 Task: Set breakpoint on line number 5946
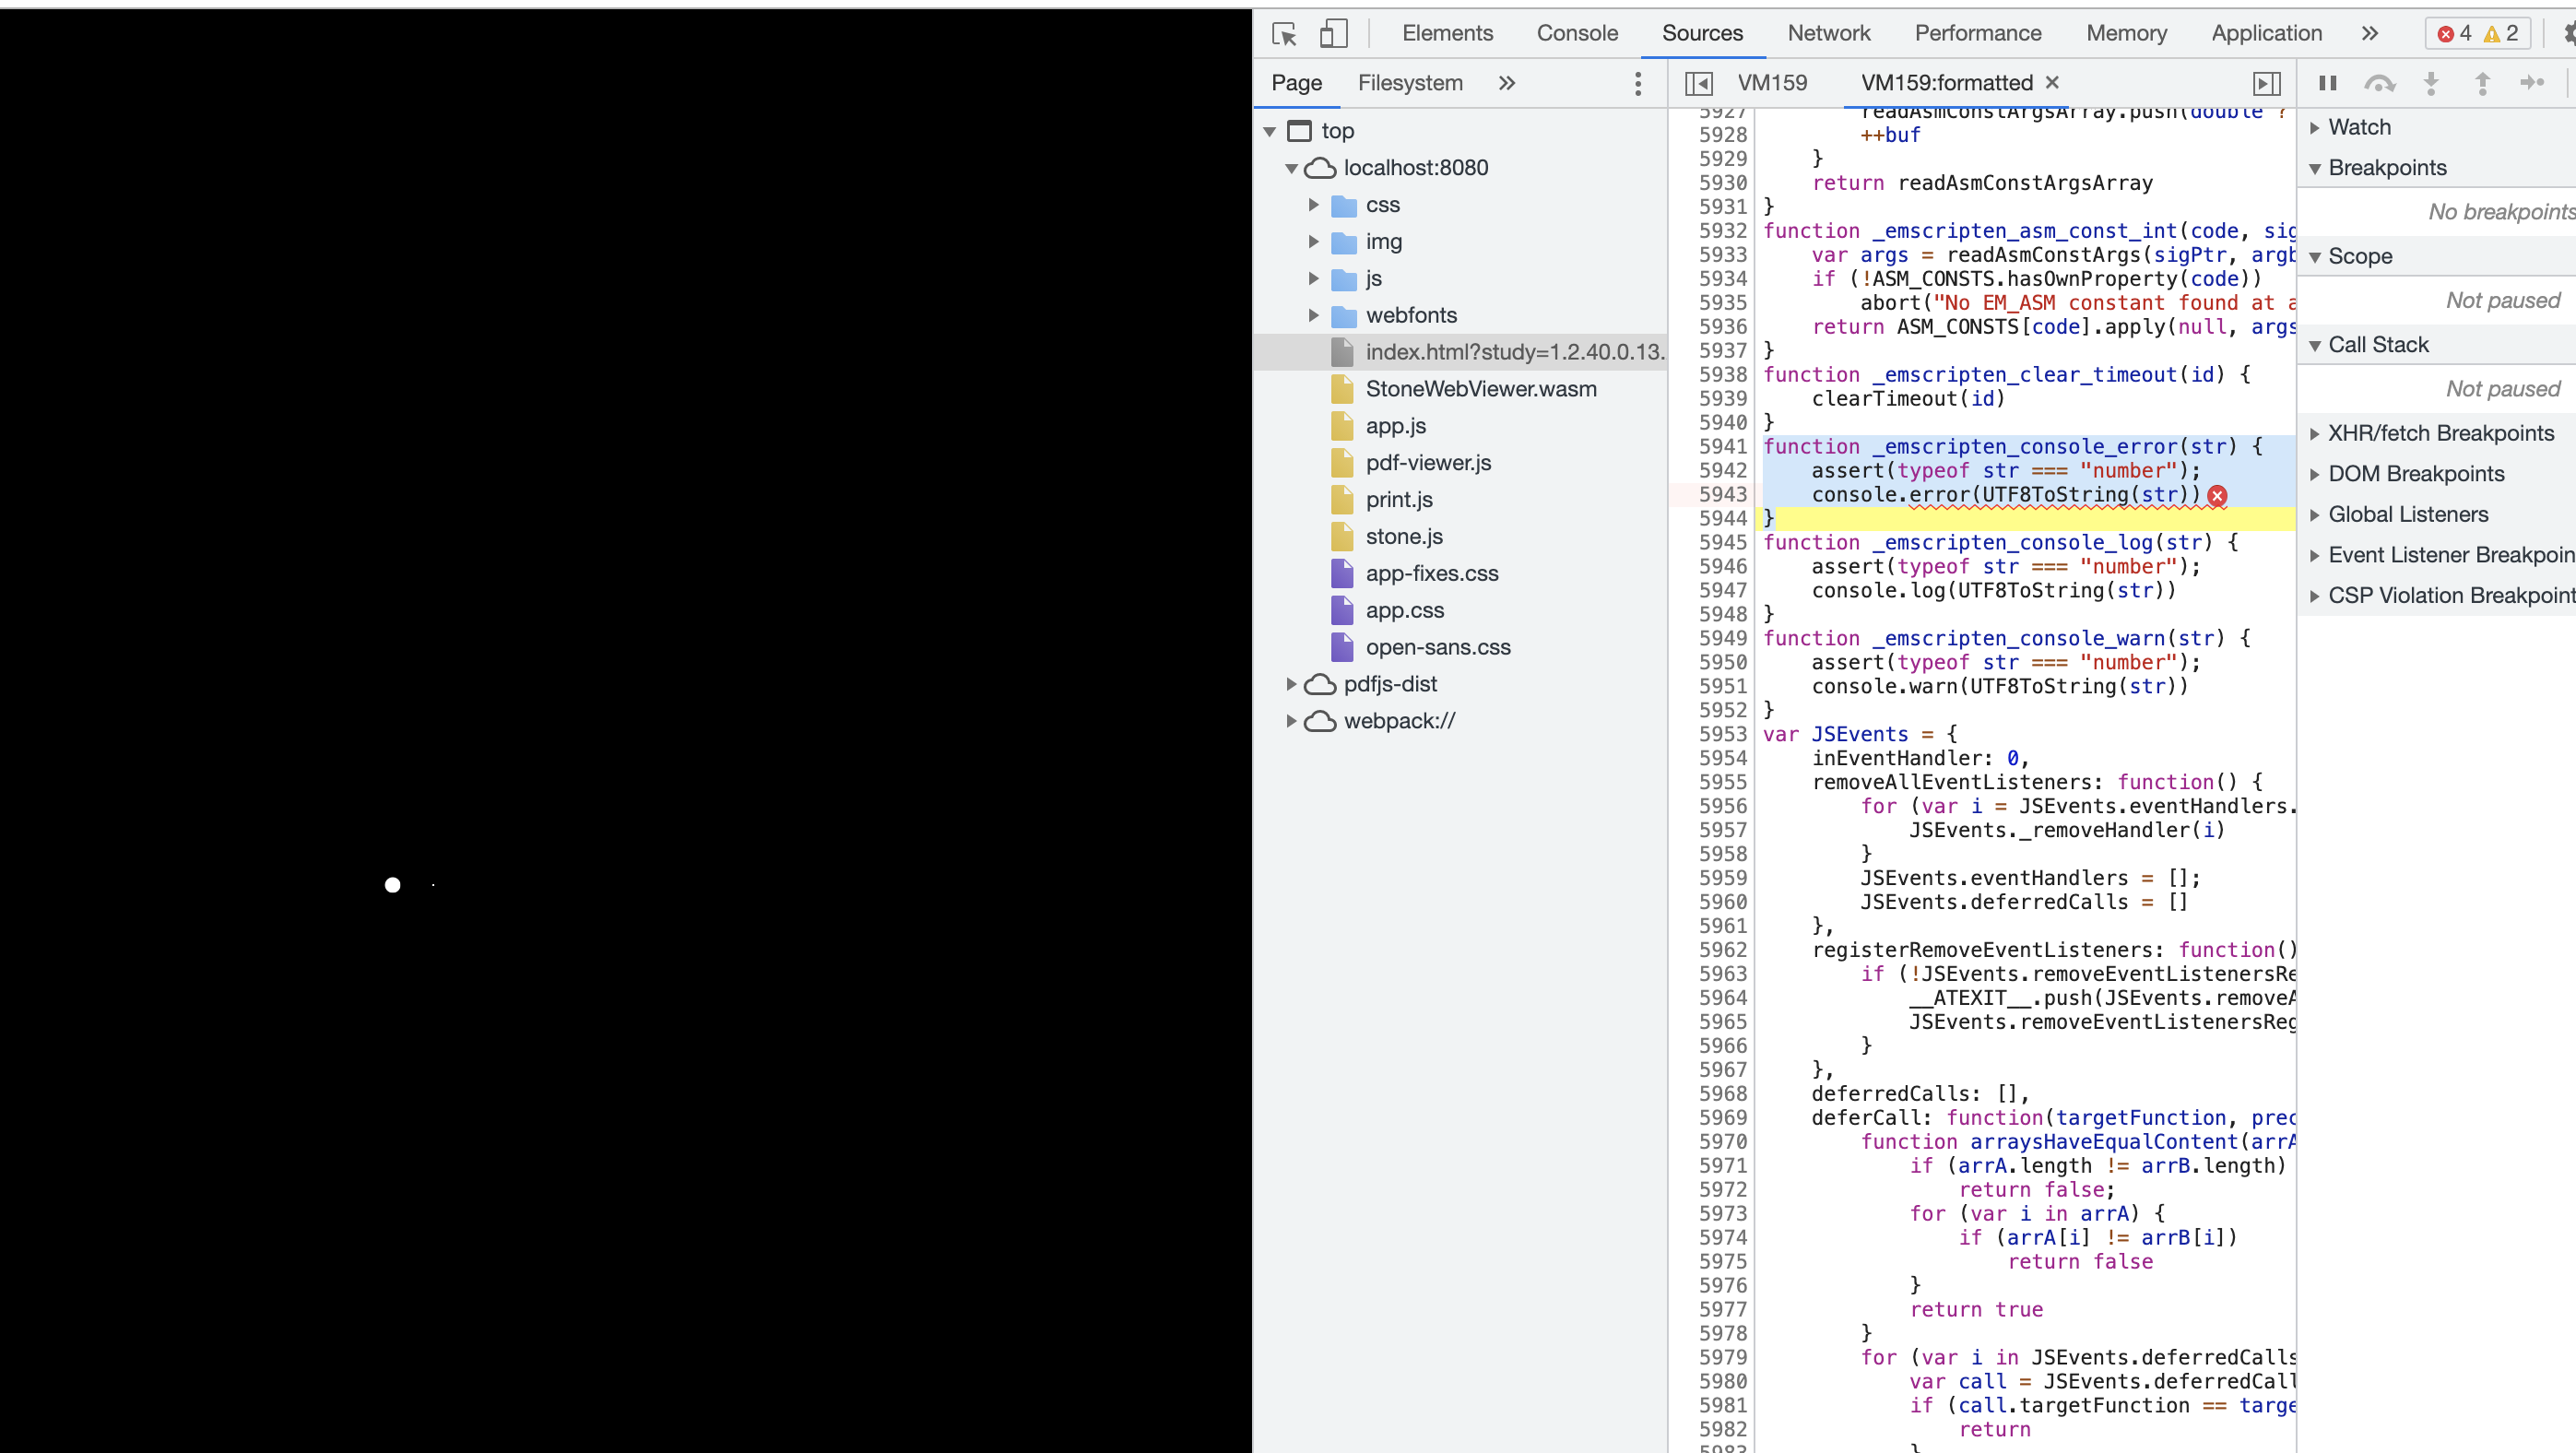[1722, 567]
